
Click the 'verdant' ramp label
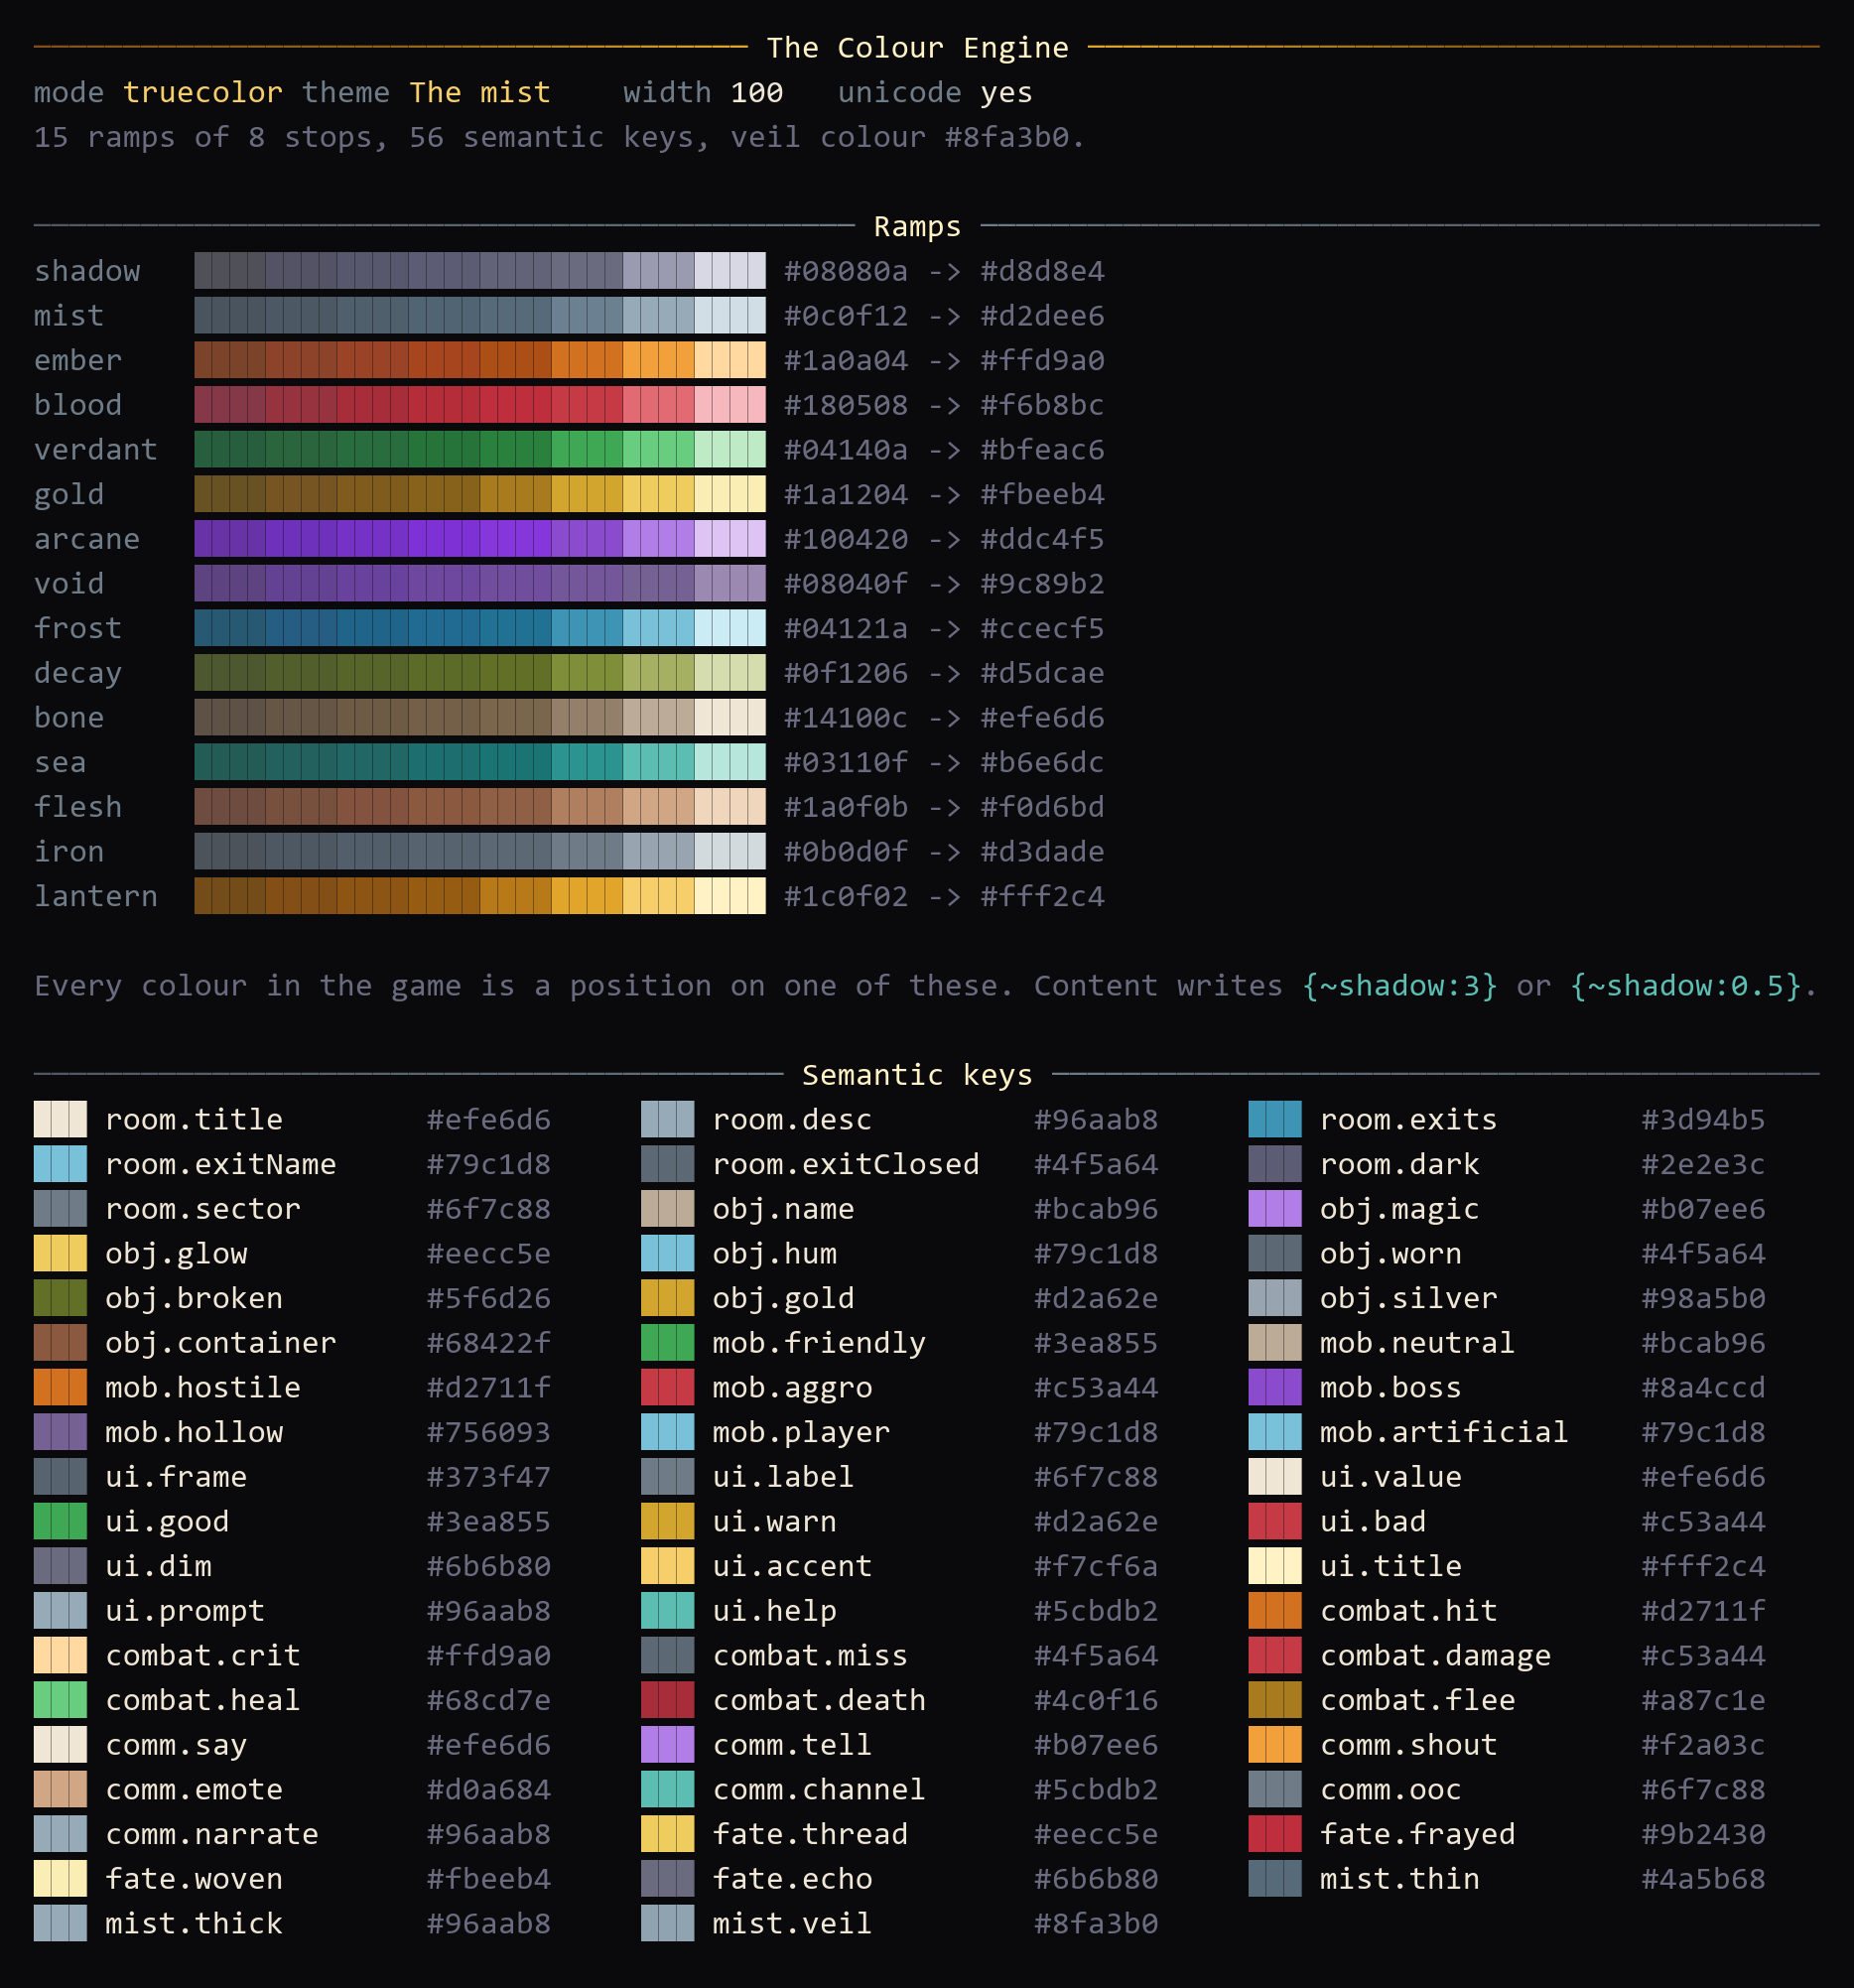coord(96,449)
